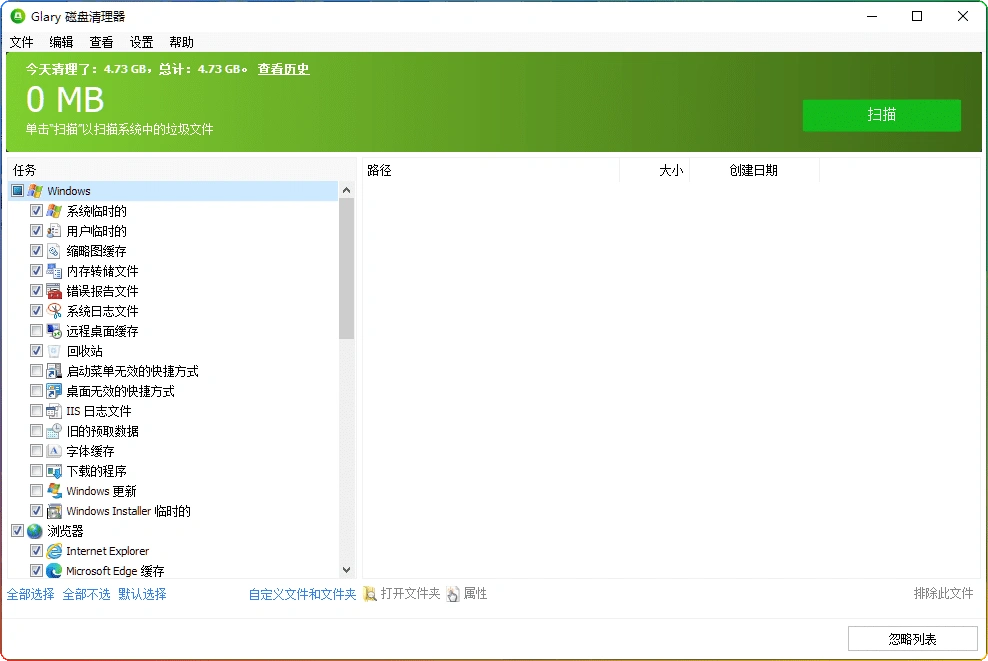
Task: Check the Windows 更新 checkbox
Action: pyautogui.click(x=35, y=491)
